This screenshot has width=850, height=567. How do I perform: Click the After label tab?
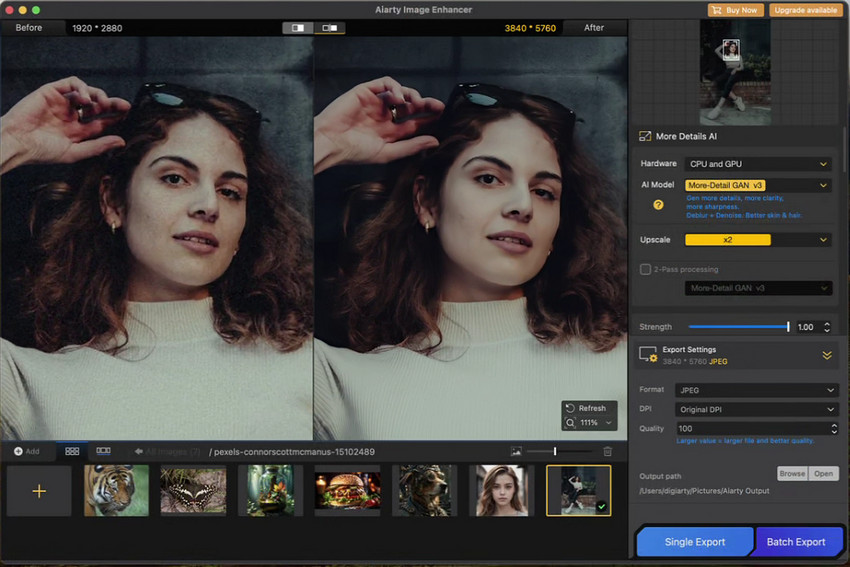pyautogui.click(x=594, y=28)
